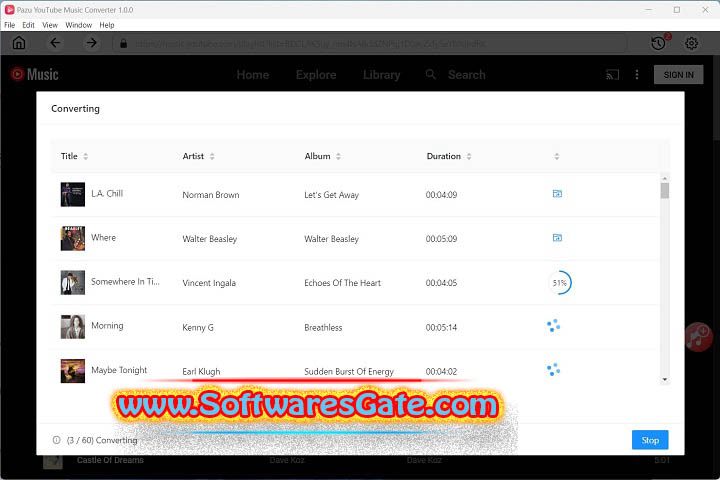This screenshot has height=480, width=720.
Task: Open the Window menu
Action: coord(79,25)
